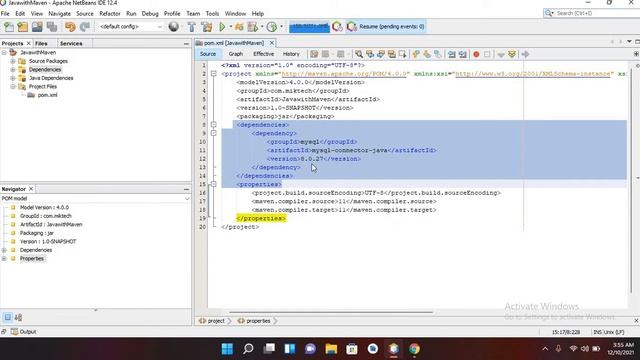Select Properties item in Navigator
Viewport: 640px width, 360px height.
coord(32,259)
